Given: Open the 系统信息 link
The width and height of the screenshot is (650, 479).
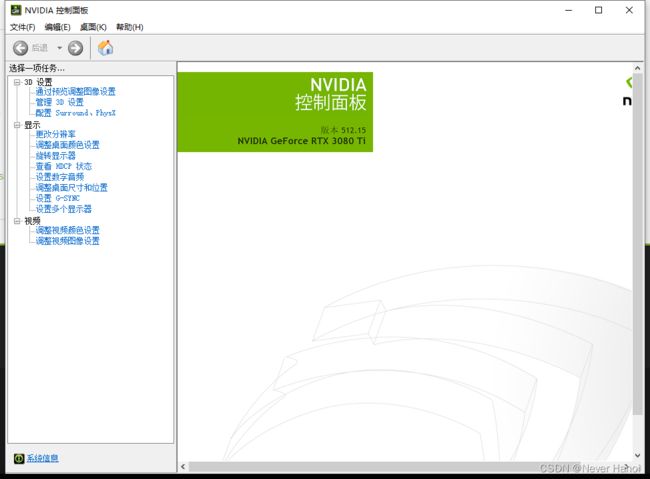Looking at the screenshot, I should coord(42,458).
